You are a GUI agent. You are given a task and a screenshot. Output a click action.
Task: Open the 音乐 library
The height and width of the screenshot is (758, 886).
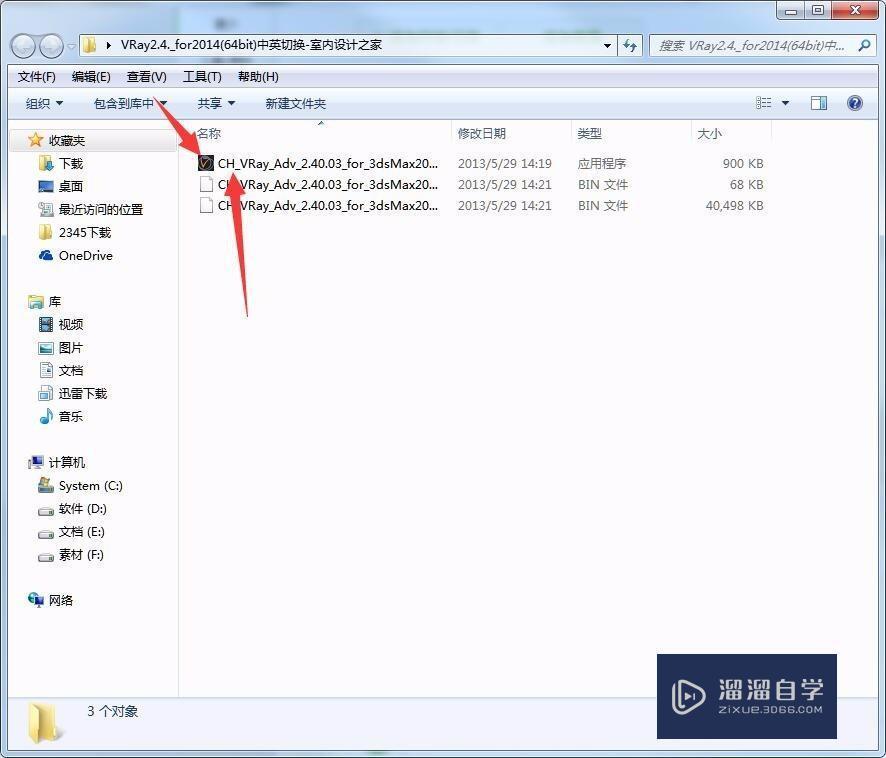71,417
